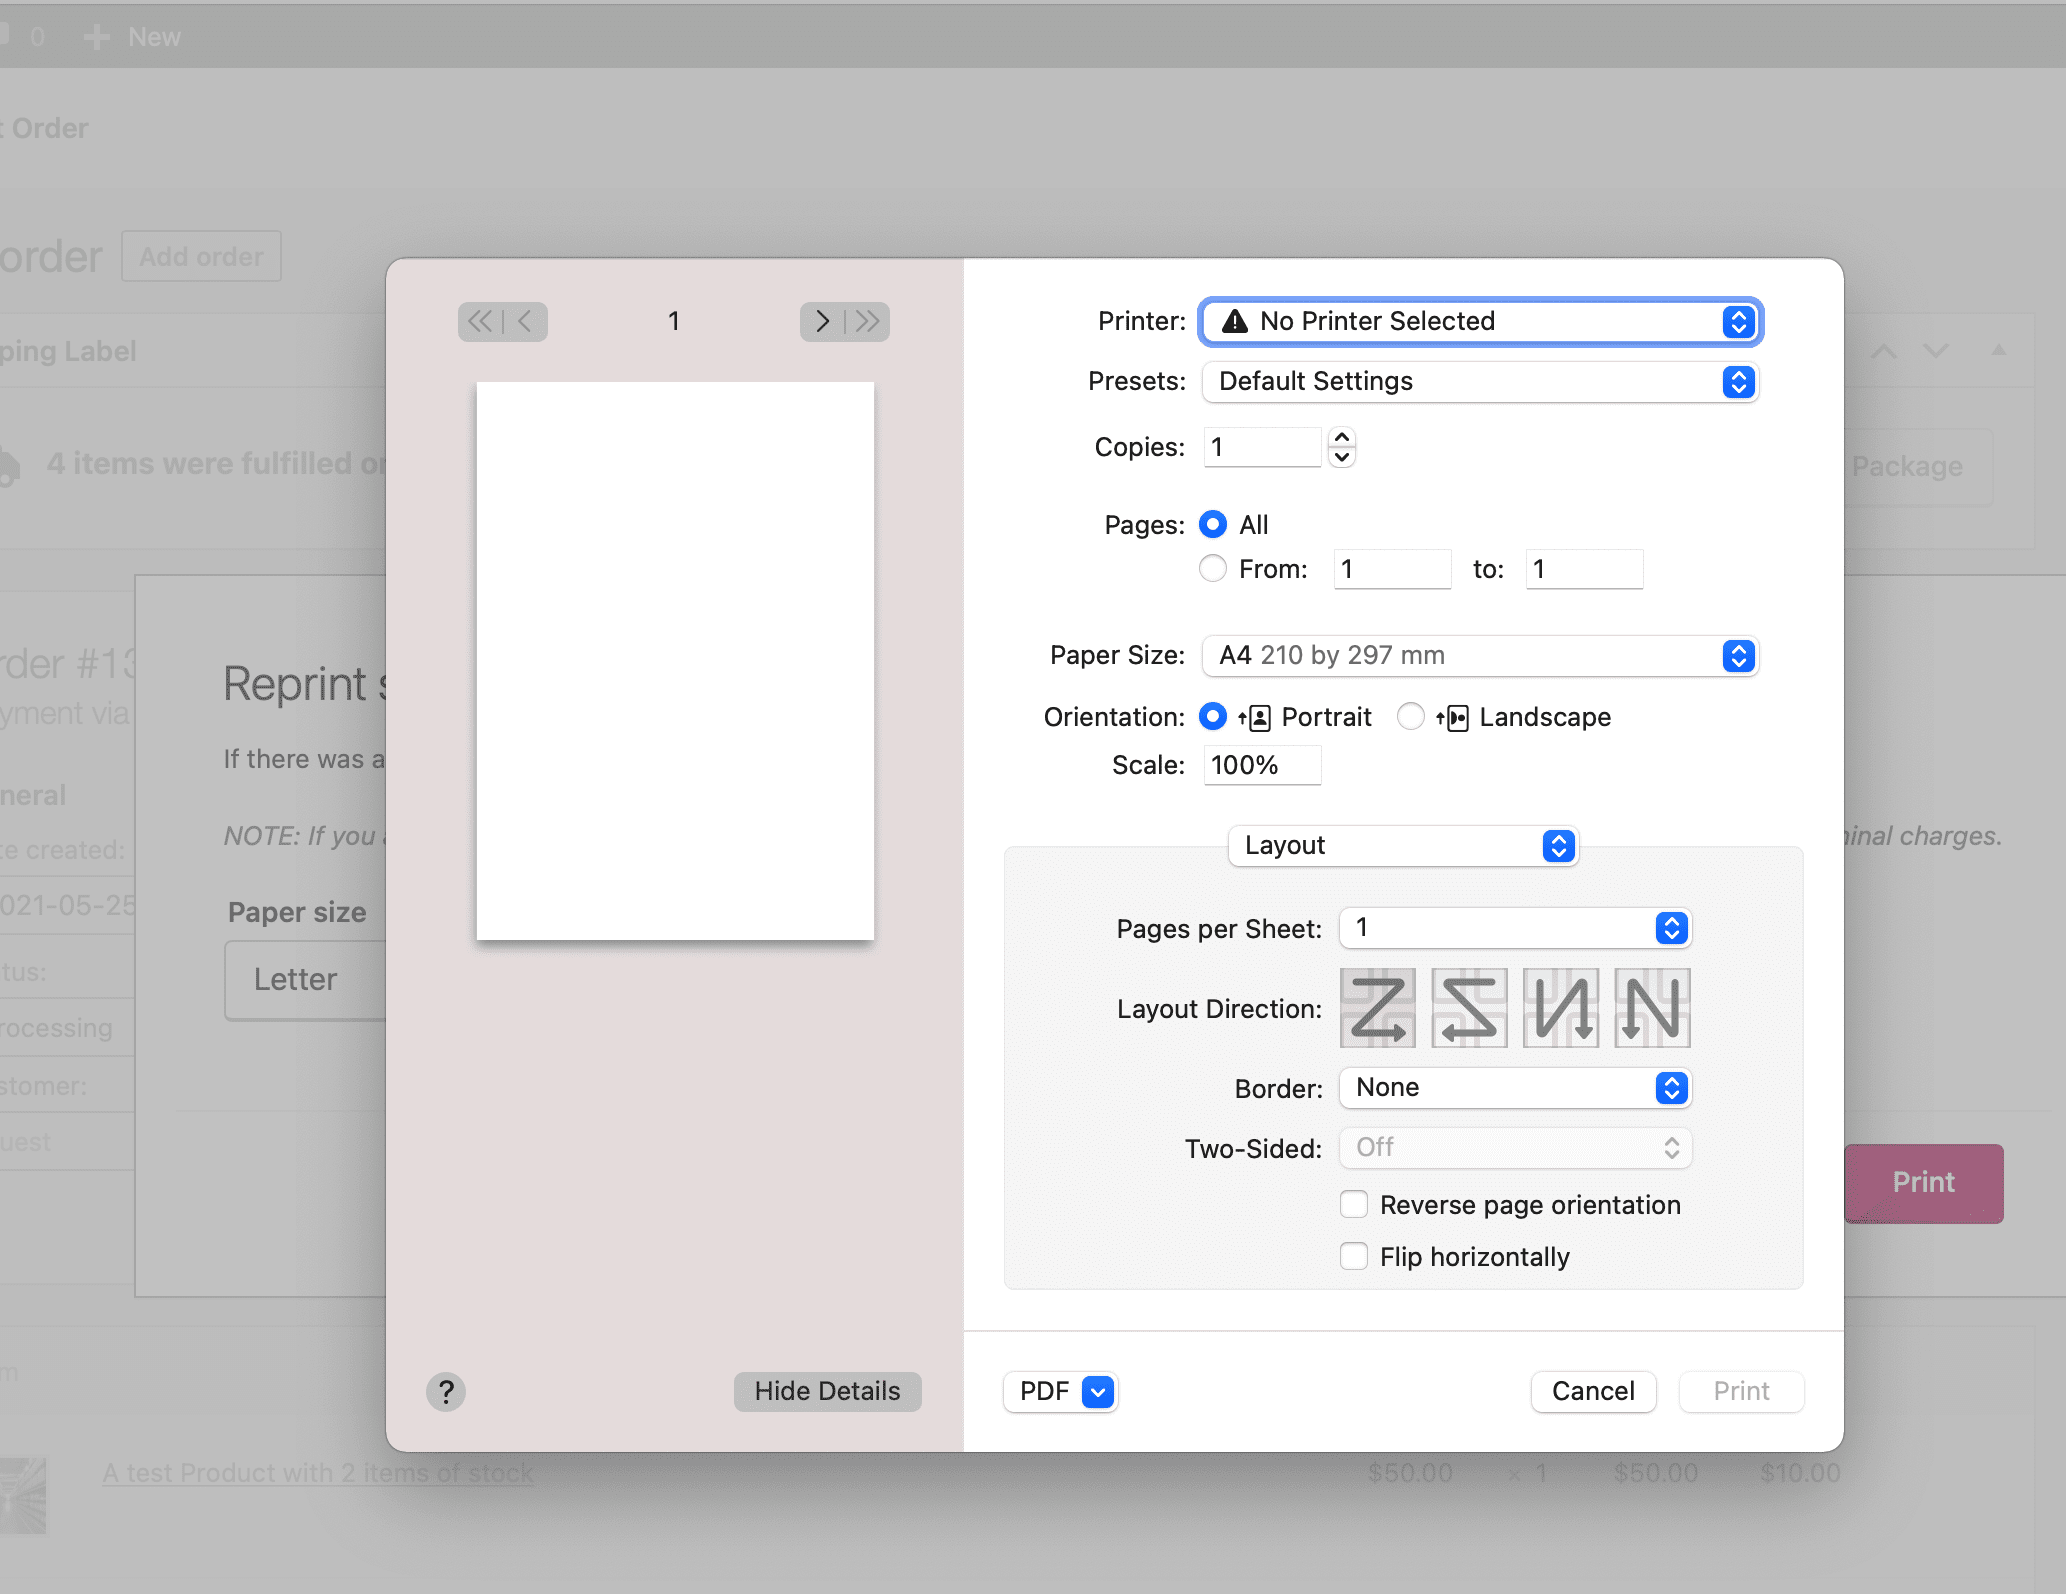Click the Print button in the order page behind
The height and width of the screenshot is (1594, 2066).
pyautogui.click(x=1923, y=1183)
